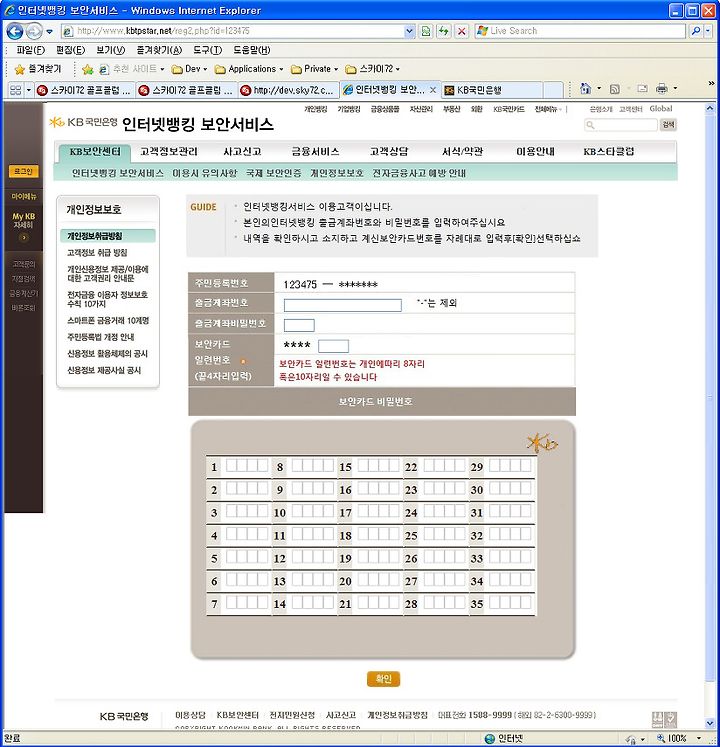Click the Quick Tabs grid icon
Viewport: 720px width, 747px height.
click(16, 90)
